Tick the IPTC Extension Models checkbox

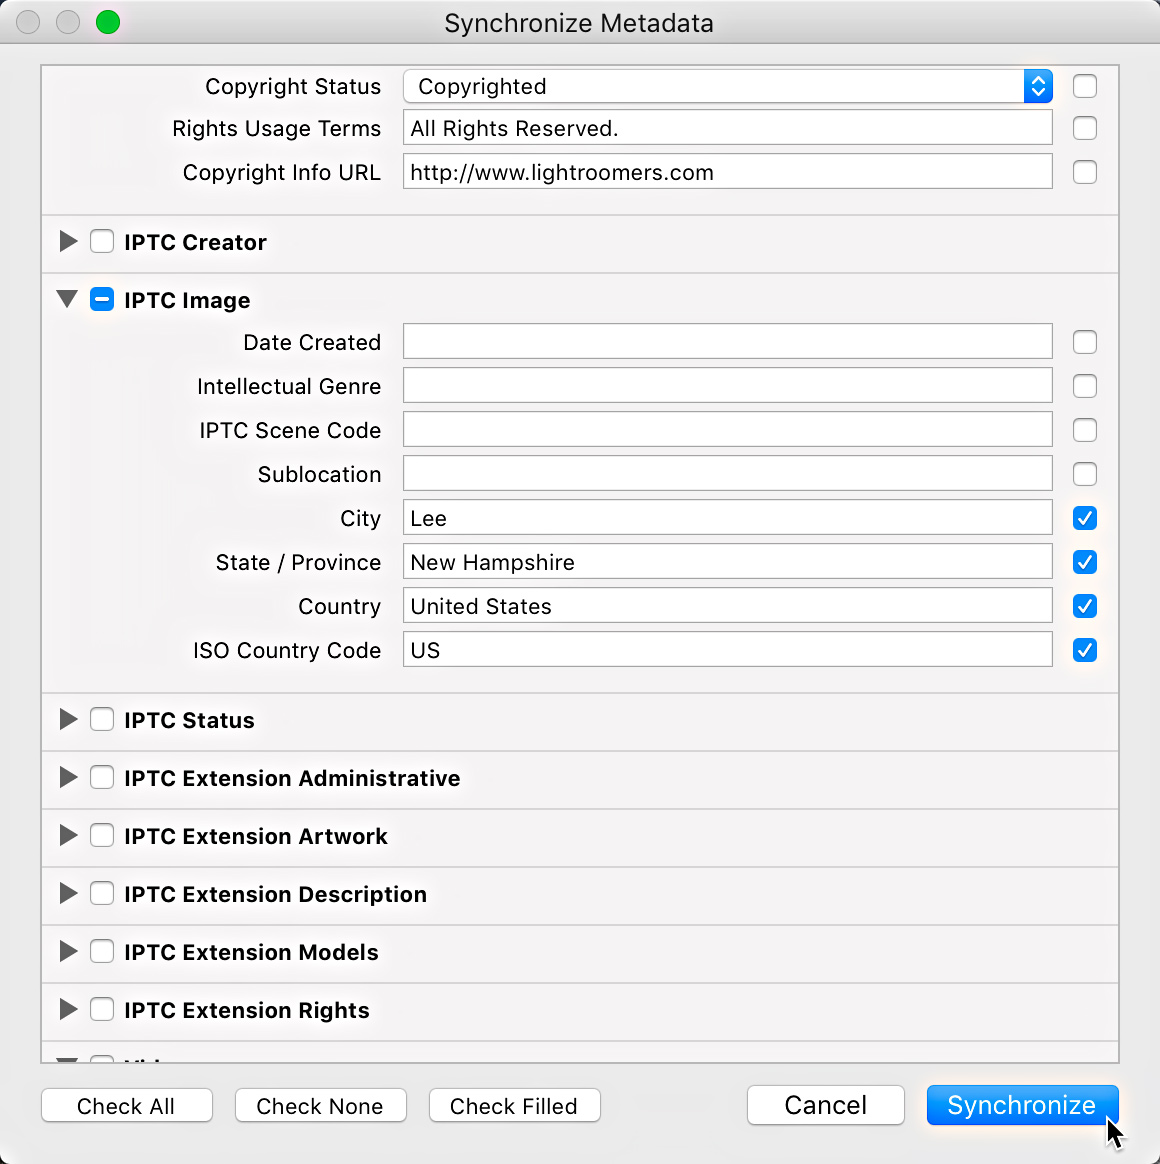point(102,952)
